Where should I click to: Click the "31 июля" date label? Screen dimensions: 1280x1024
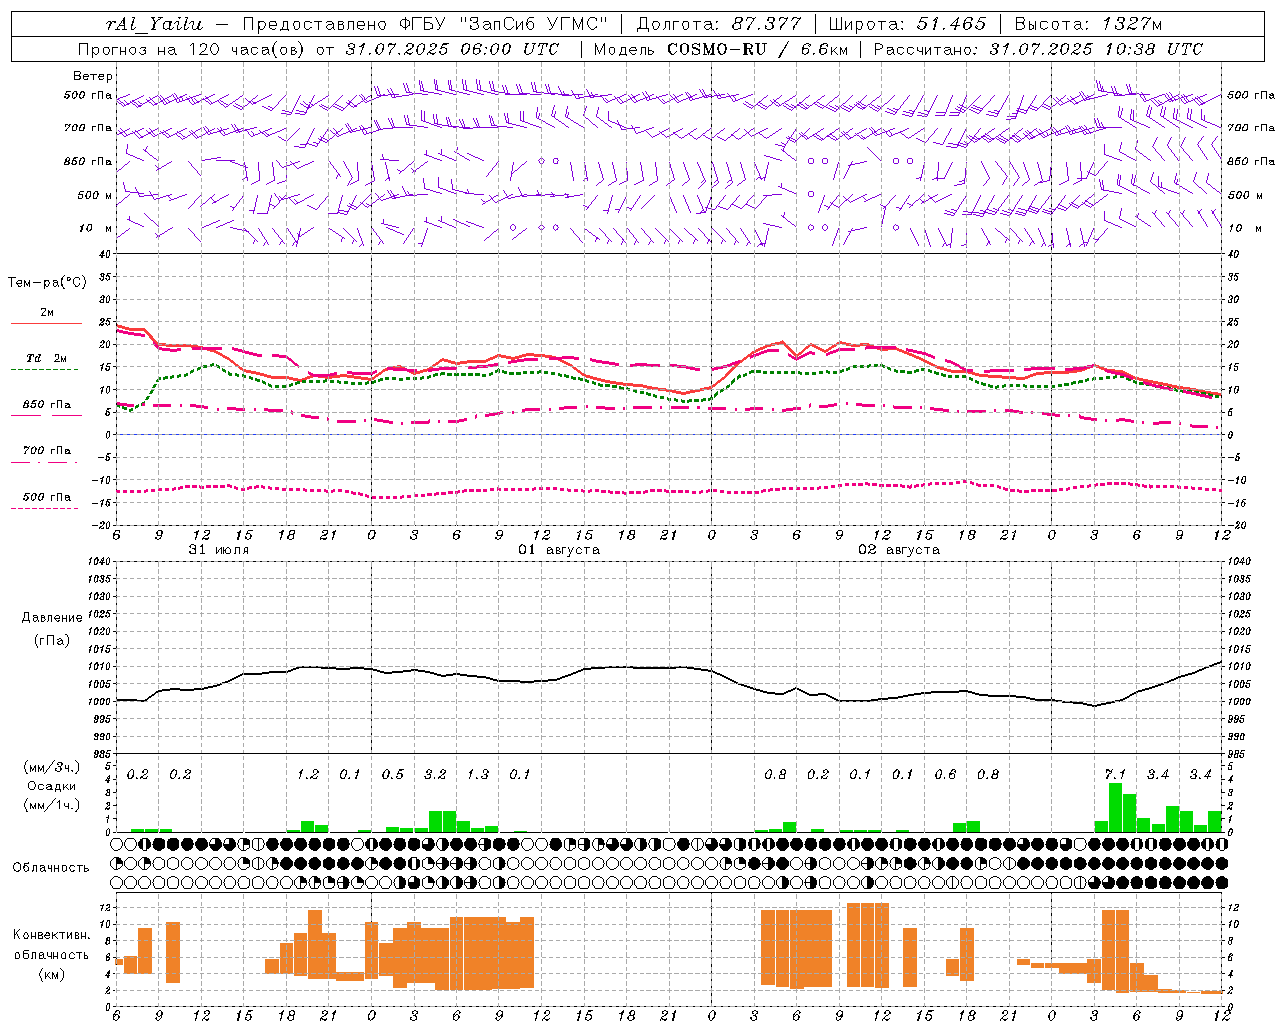219,550
